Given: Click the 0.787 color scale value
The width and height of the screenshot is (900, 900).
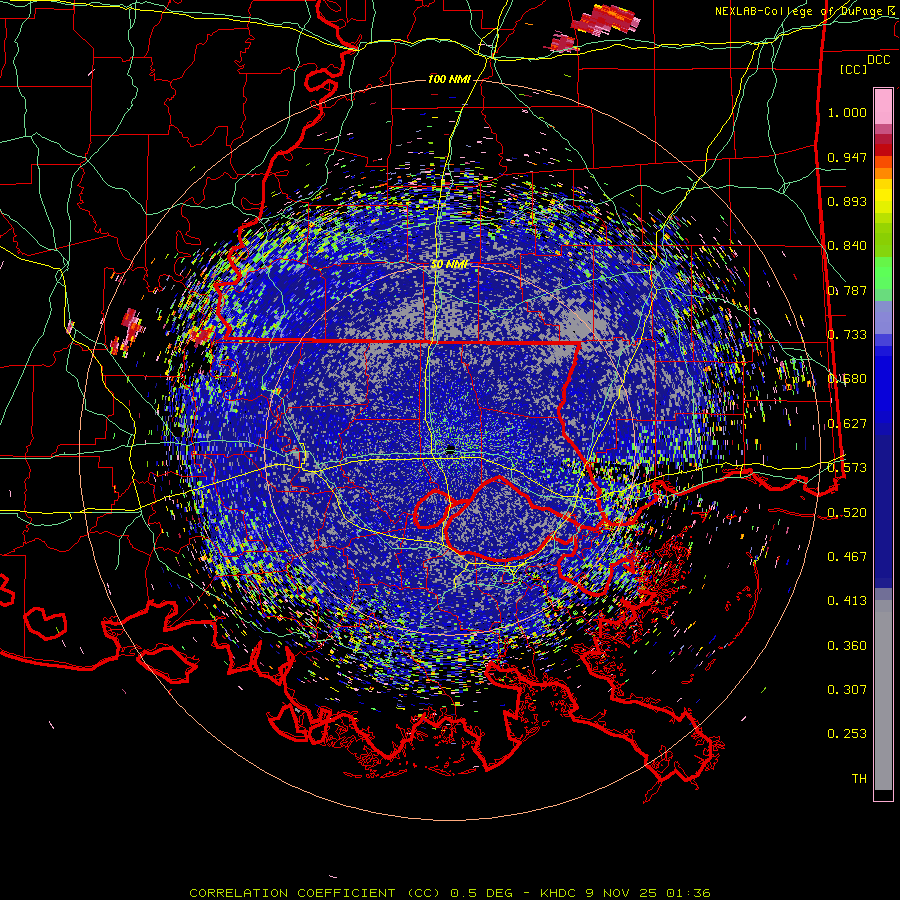Looking at the screenshot, I should (x=847, y=290).
